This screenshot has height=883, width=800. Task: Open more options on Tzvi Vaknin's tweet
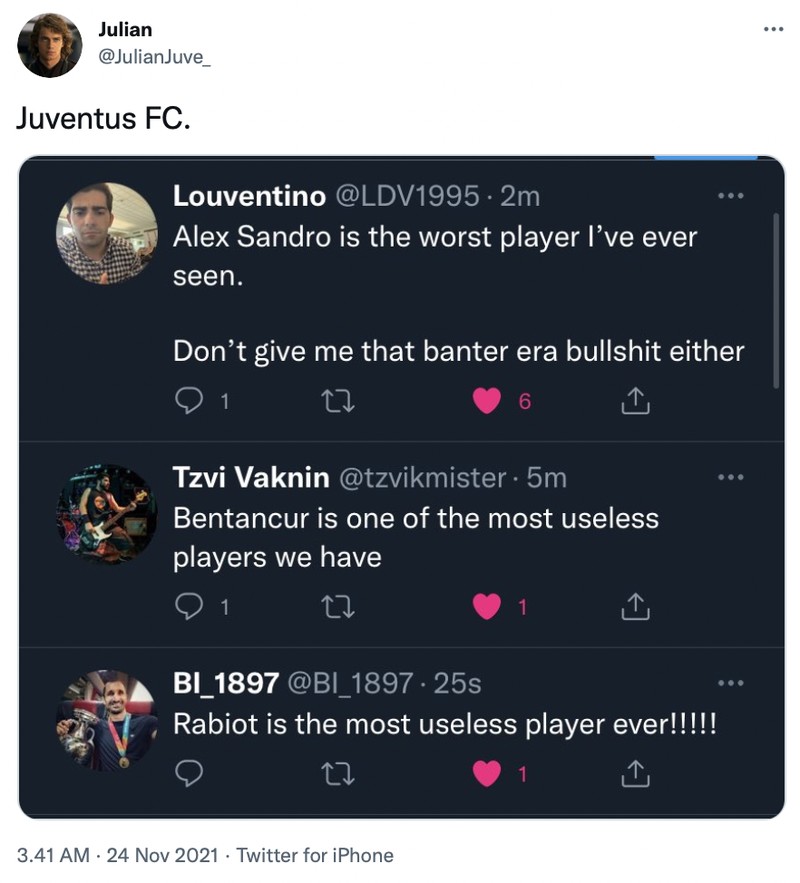pyautogui.click(x=731, y=478)
